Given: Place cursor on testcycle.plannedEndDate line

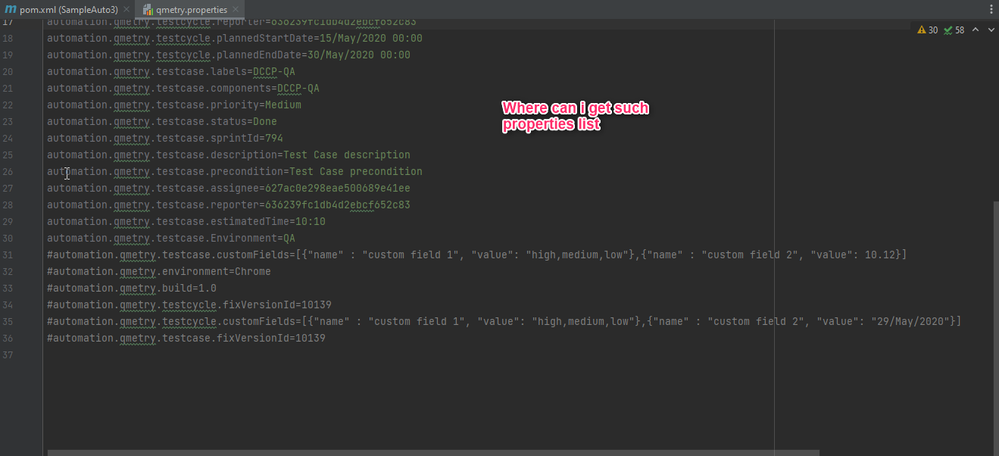Looking at the screenshot, I should pyautogui.click(x=229, y=55).
